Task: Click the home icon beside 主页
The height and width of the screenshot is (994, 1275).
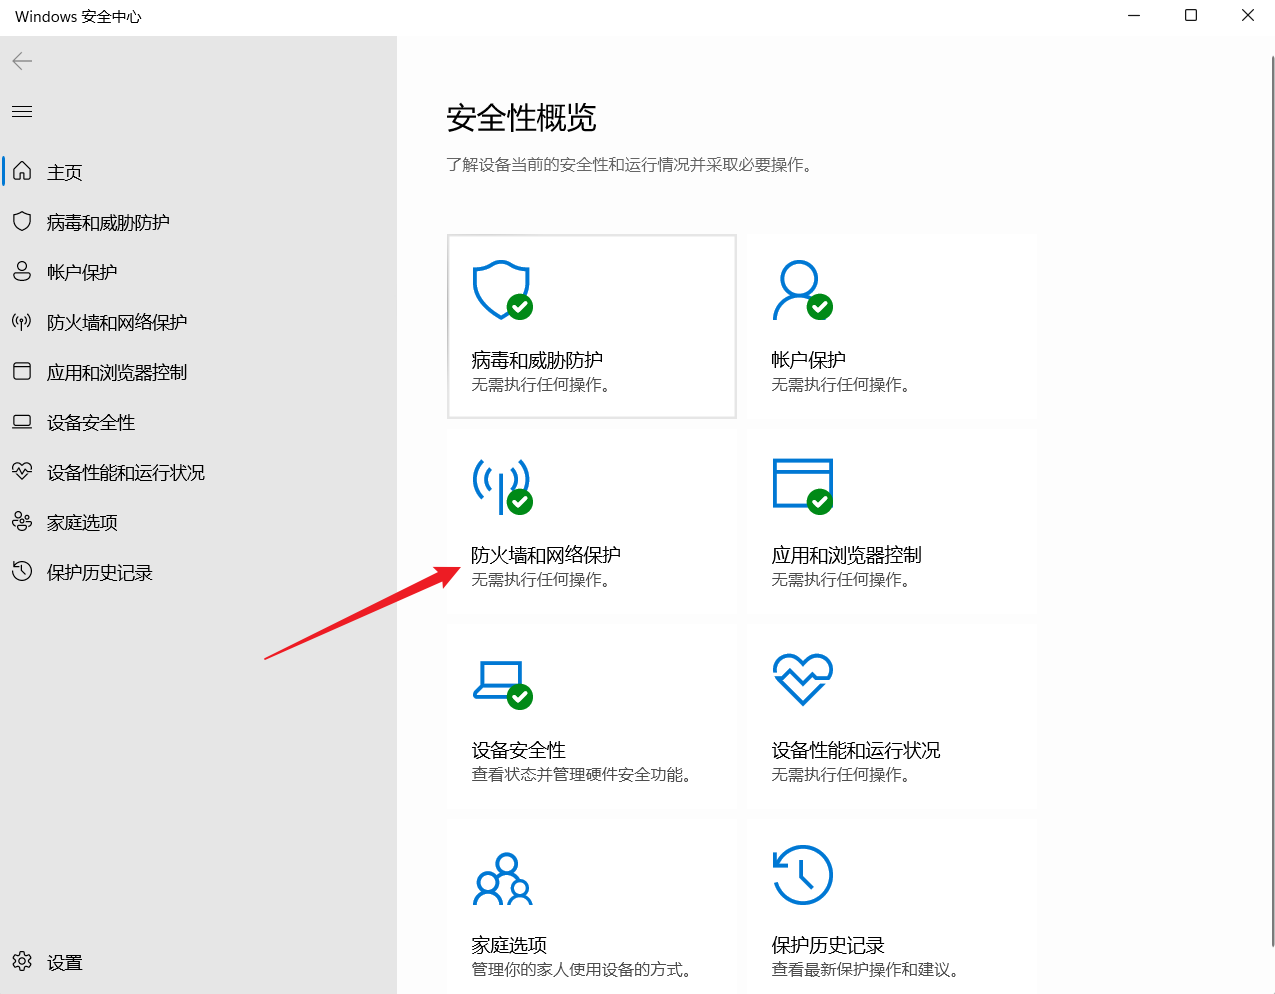Action: [22, 171]
